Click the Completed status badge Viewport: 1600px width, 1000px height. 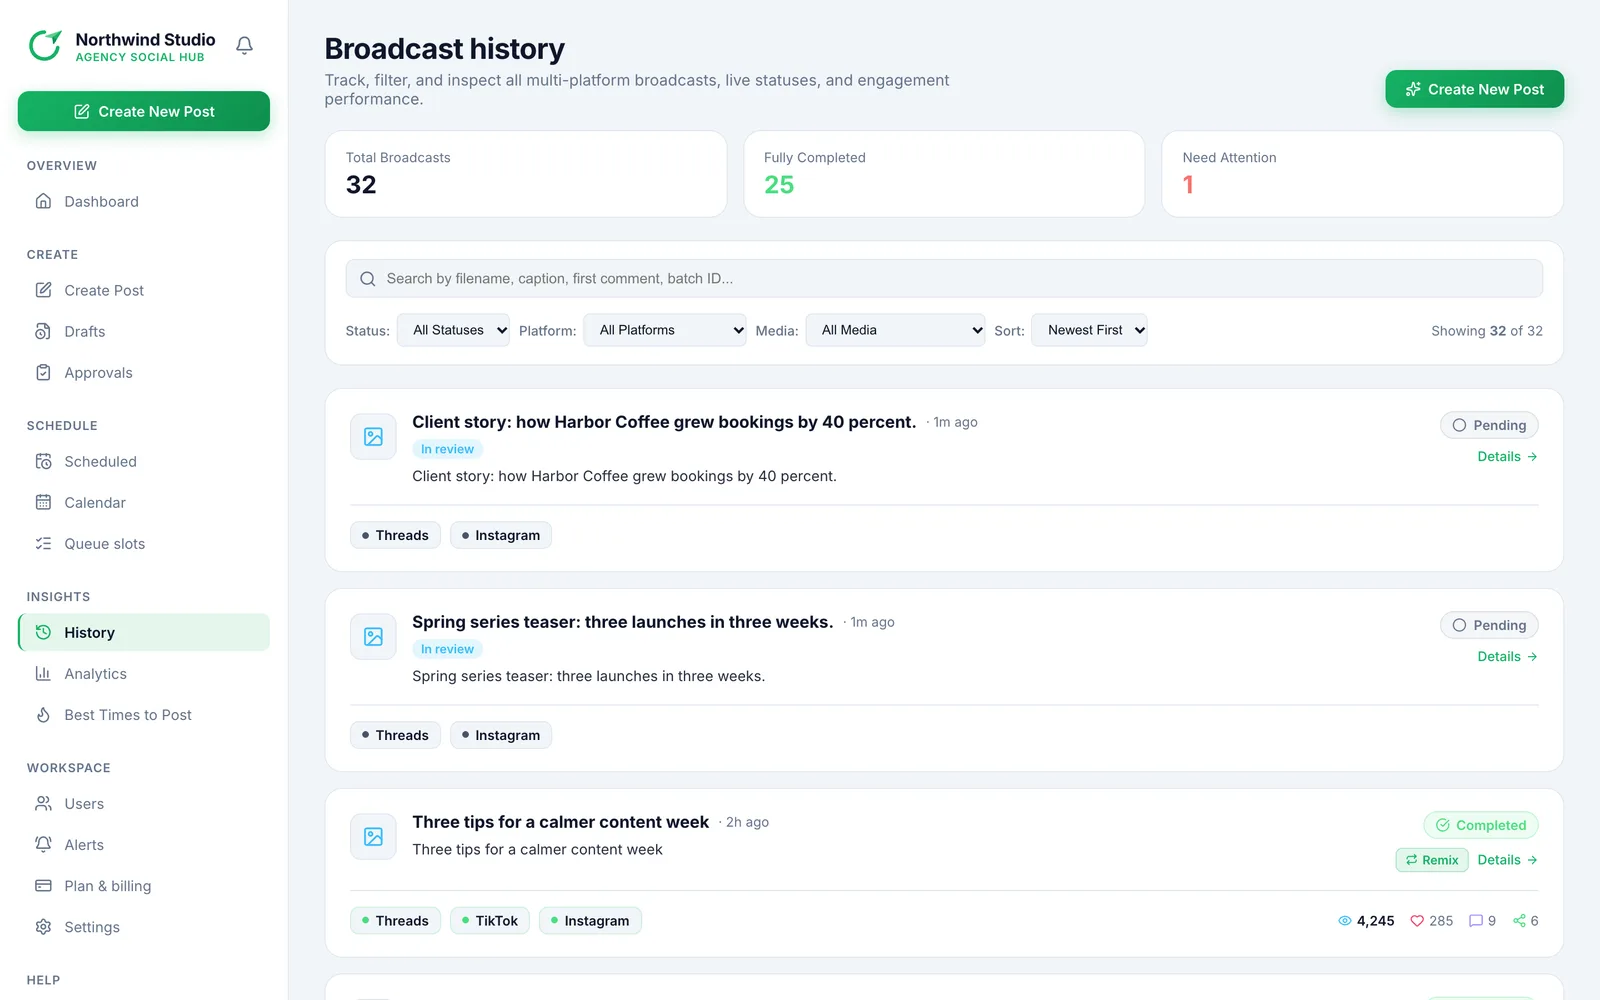[x=1481, y=825]
